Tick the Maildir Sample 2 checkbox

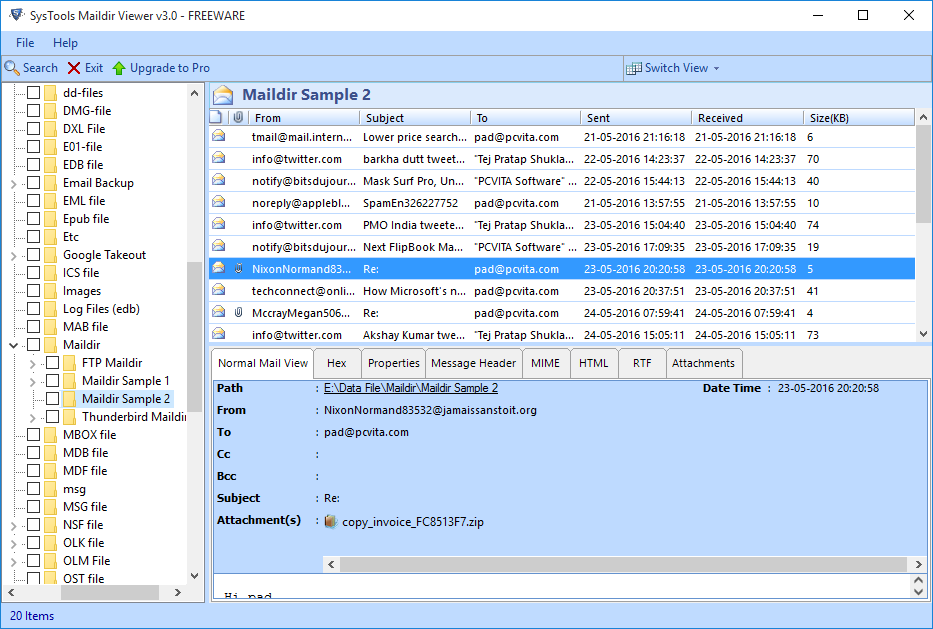tap(53, 399)
